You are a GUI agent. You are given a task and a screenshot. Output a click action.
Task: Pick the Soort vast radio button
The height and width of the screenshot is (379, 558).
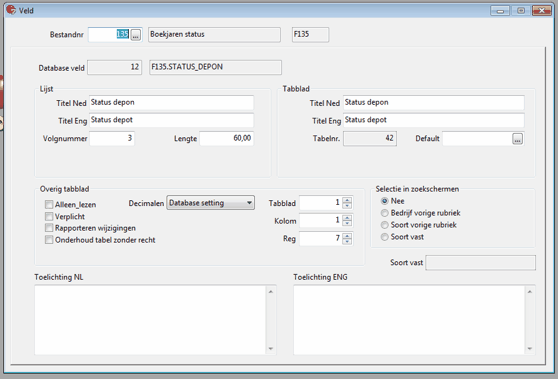pyautogui.click(x=384, y=237)
